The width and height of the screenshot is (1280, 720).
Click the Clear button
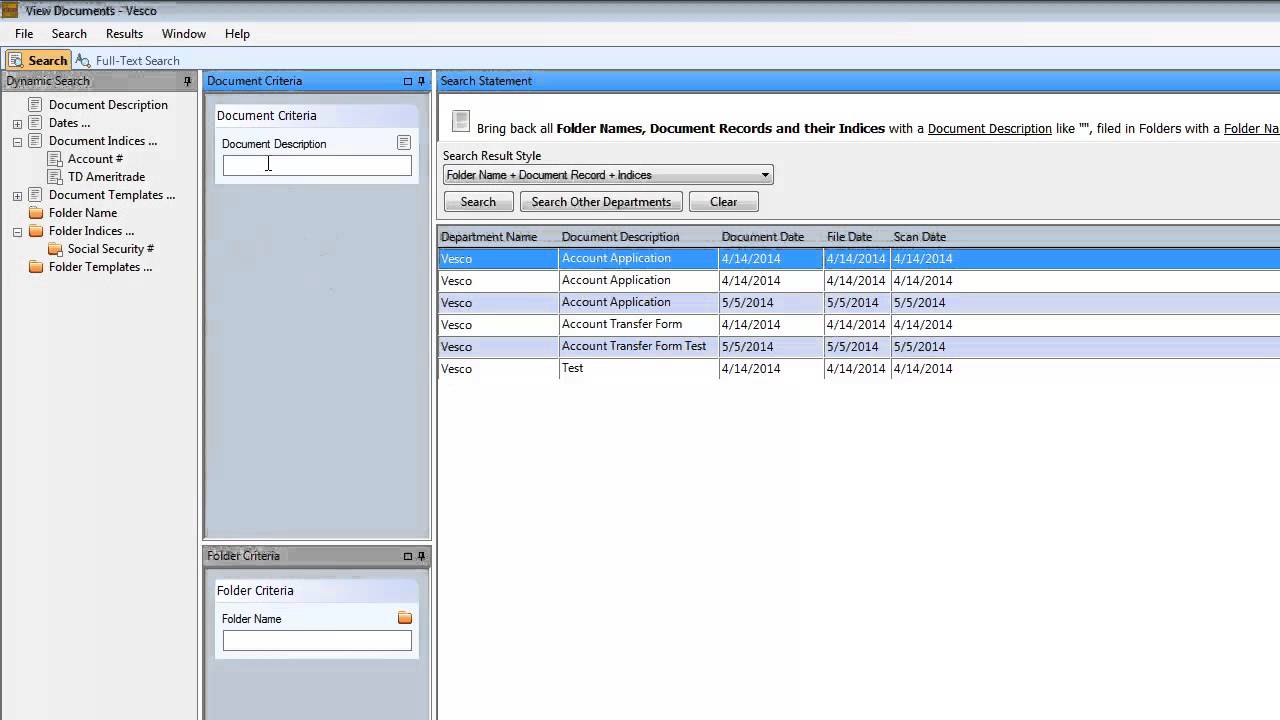coord(723,202)
